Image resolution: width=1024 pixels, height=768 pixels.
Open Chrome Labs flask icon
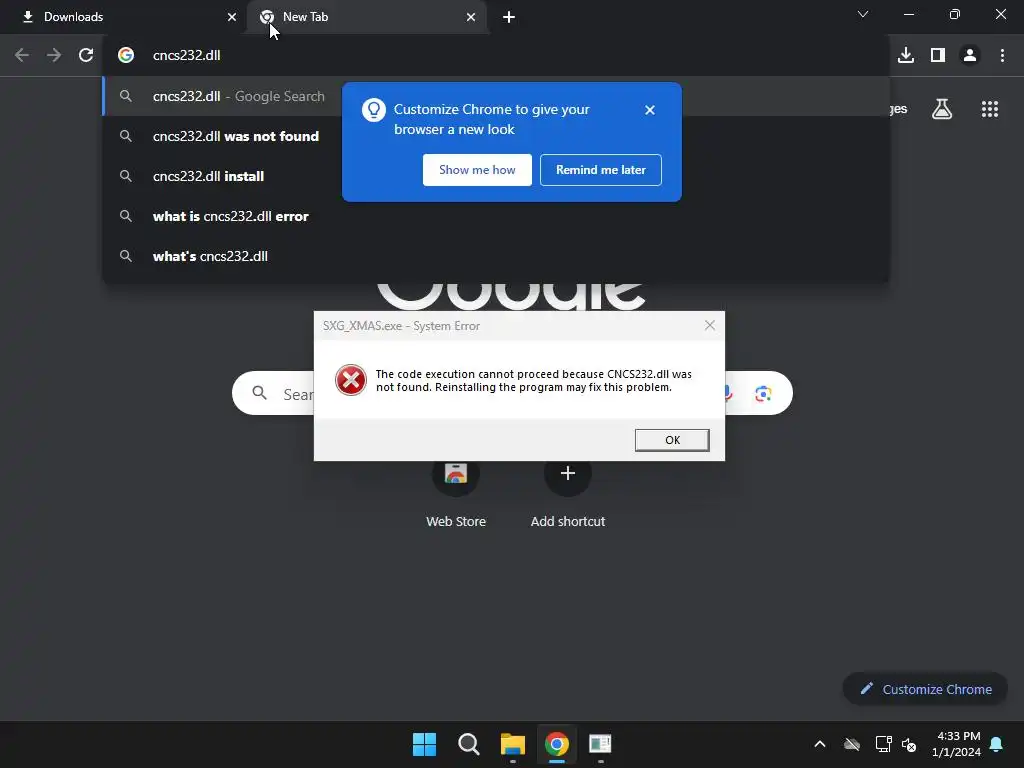(x=942, y=109)
